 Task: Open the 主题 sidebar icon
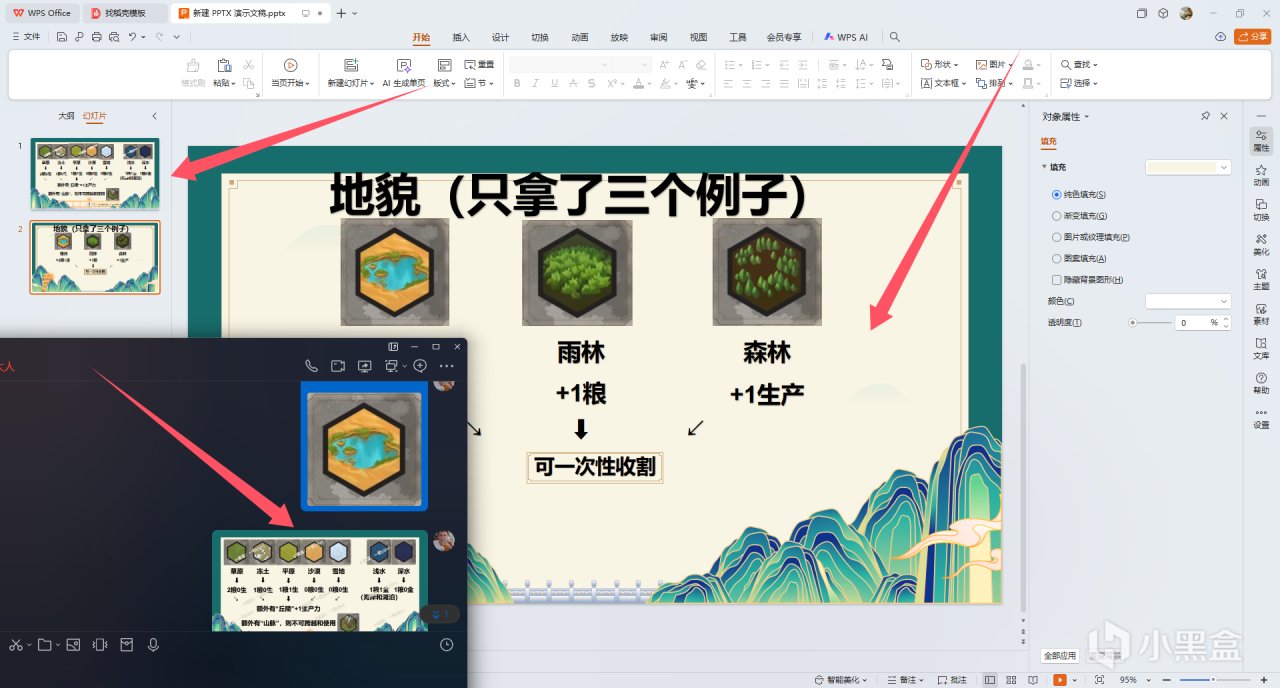pyautogui.click(x=1261, y=279)
